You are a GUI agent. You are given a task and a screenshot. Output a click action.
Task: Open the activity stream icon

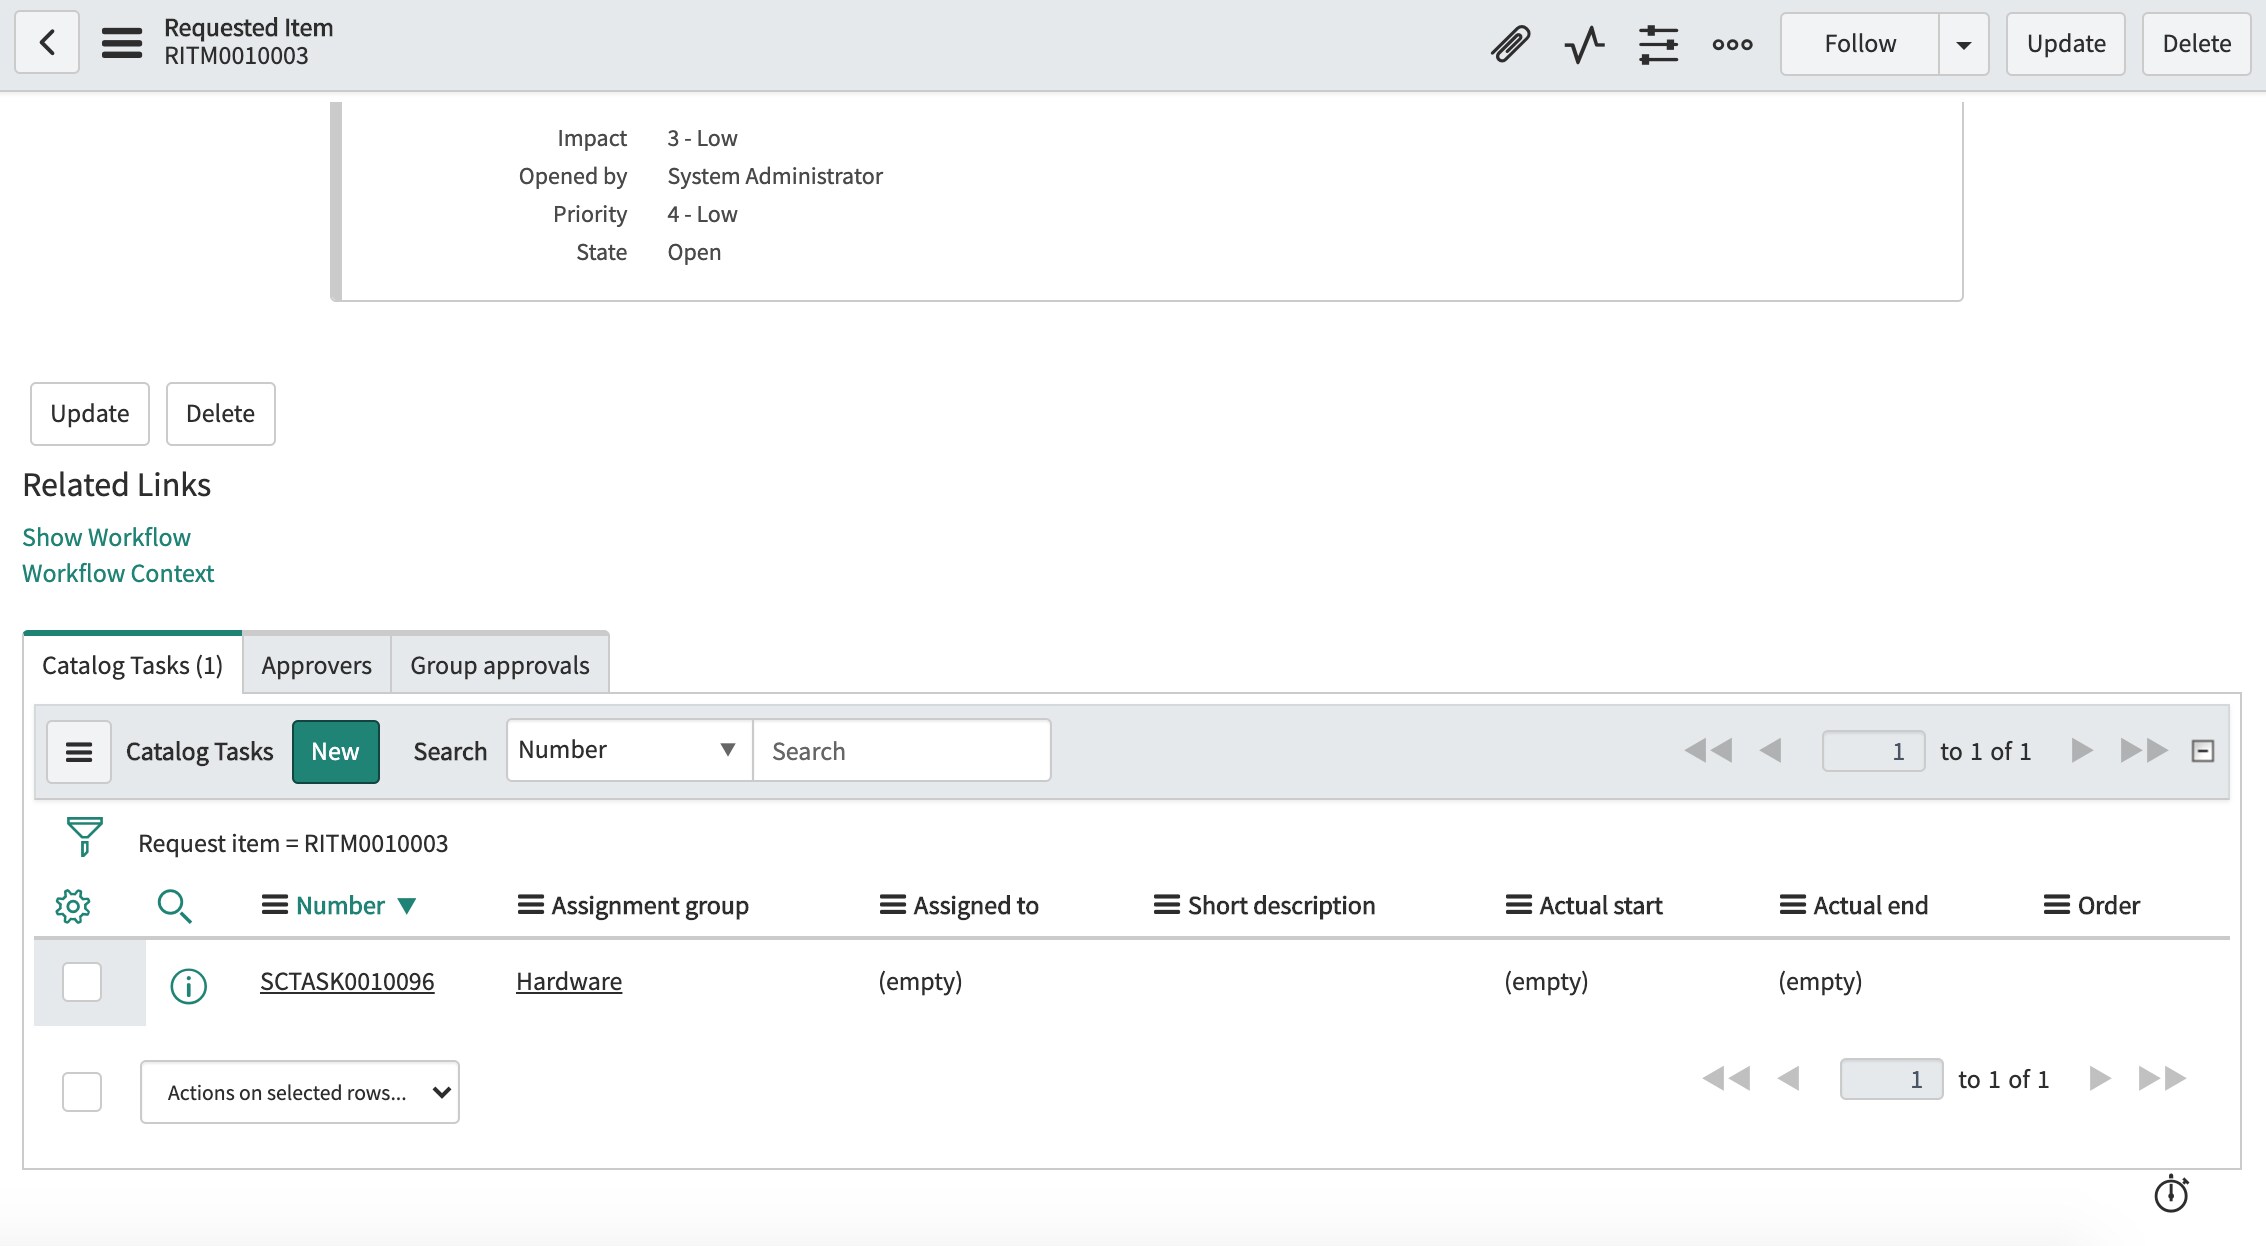tap(1583, 43)
